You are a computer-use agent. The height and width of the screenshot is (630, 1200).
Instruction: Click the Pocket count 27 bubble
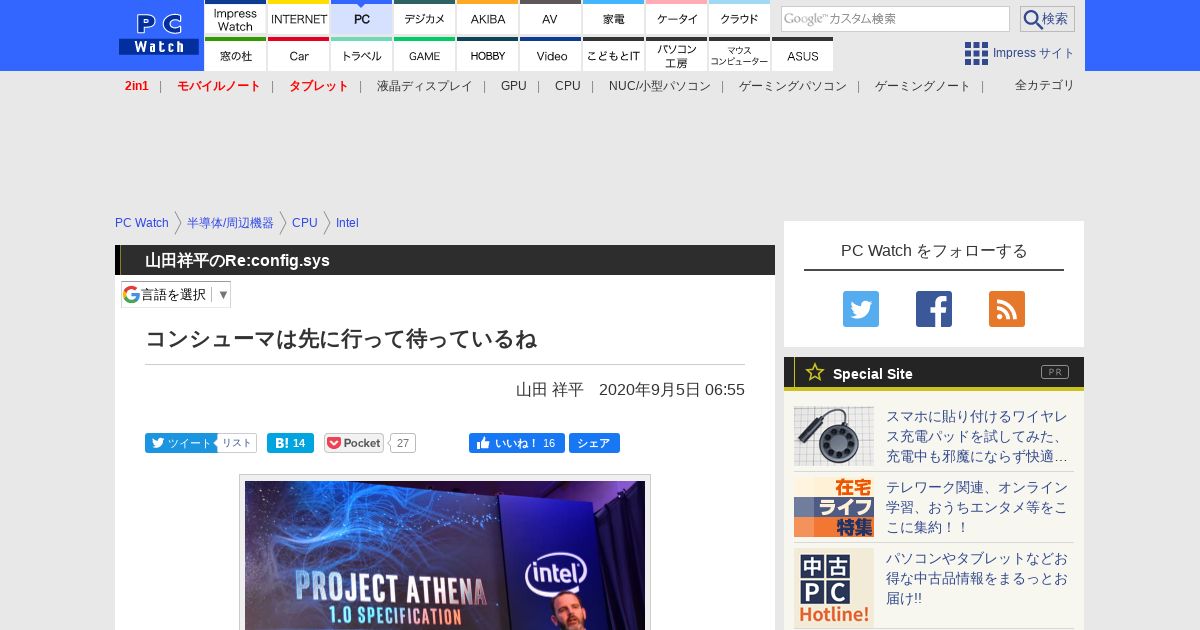403,443
